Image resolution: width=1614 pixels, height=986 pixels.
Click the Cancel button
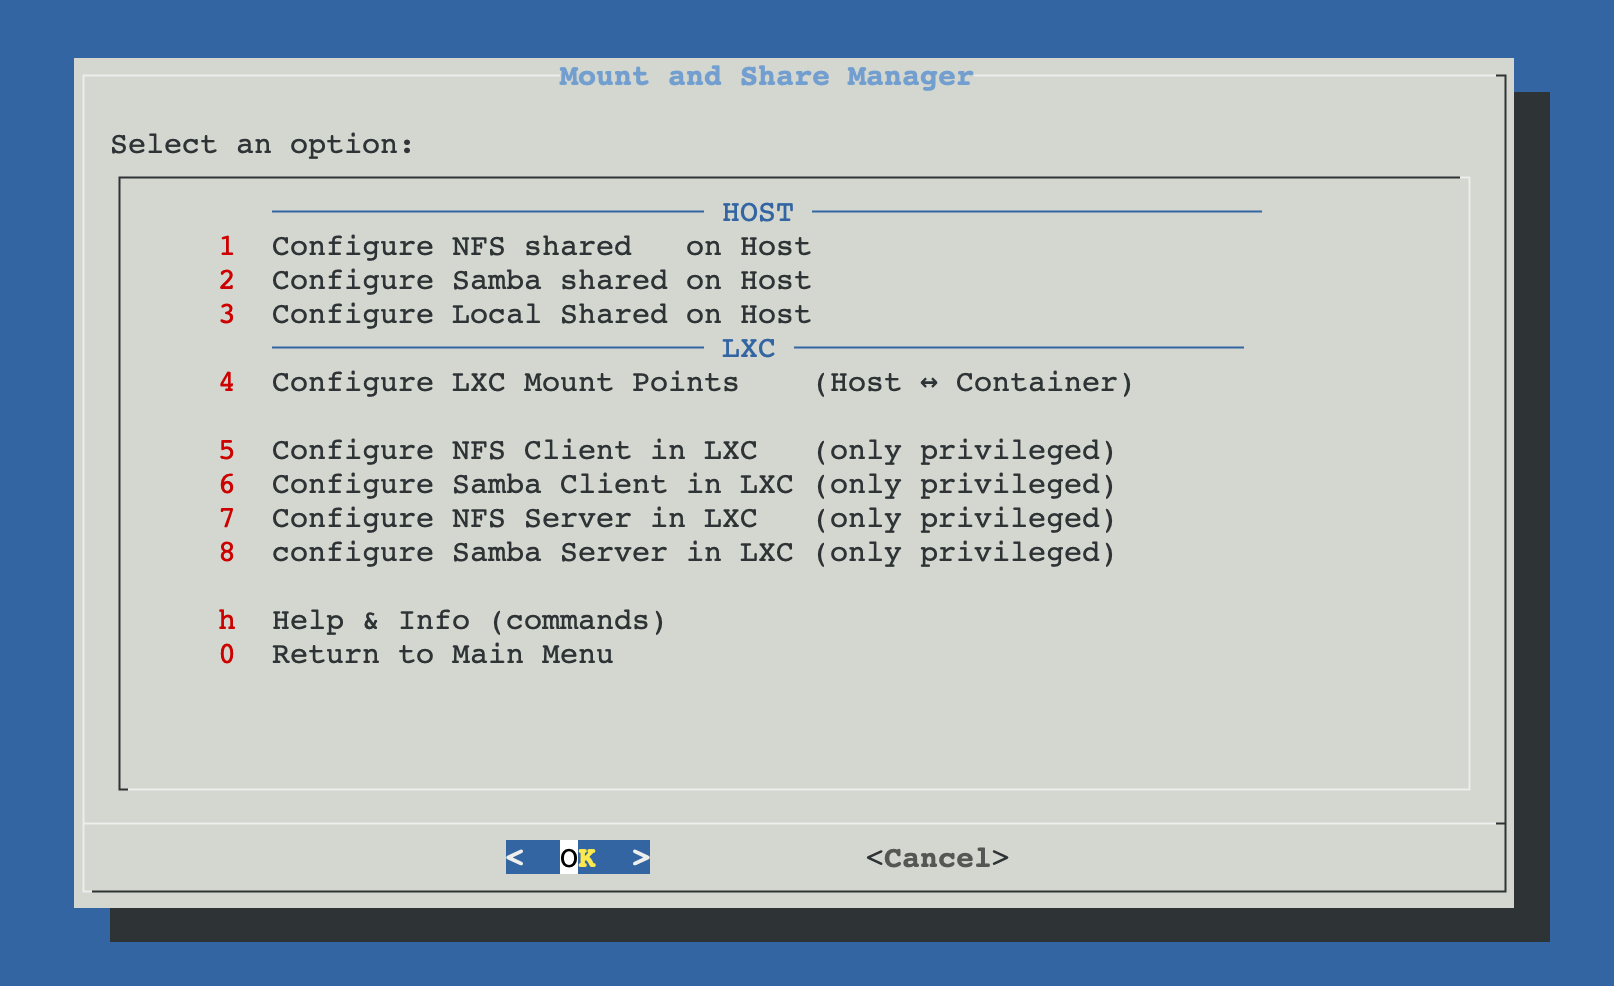click(x=937, y=858)
